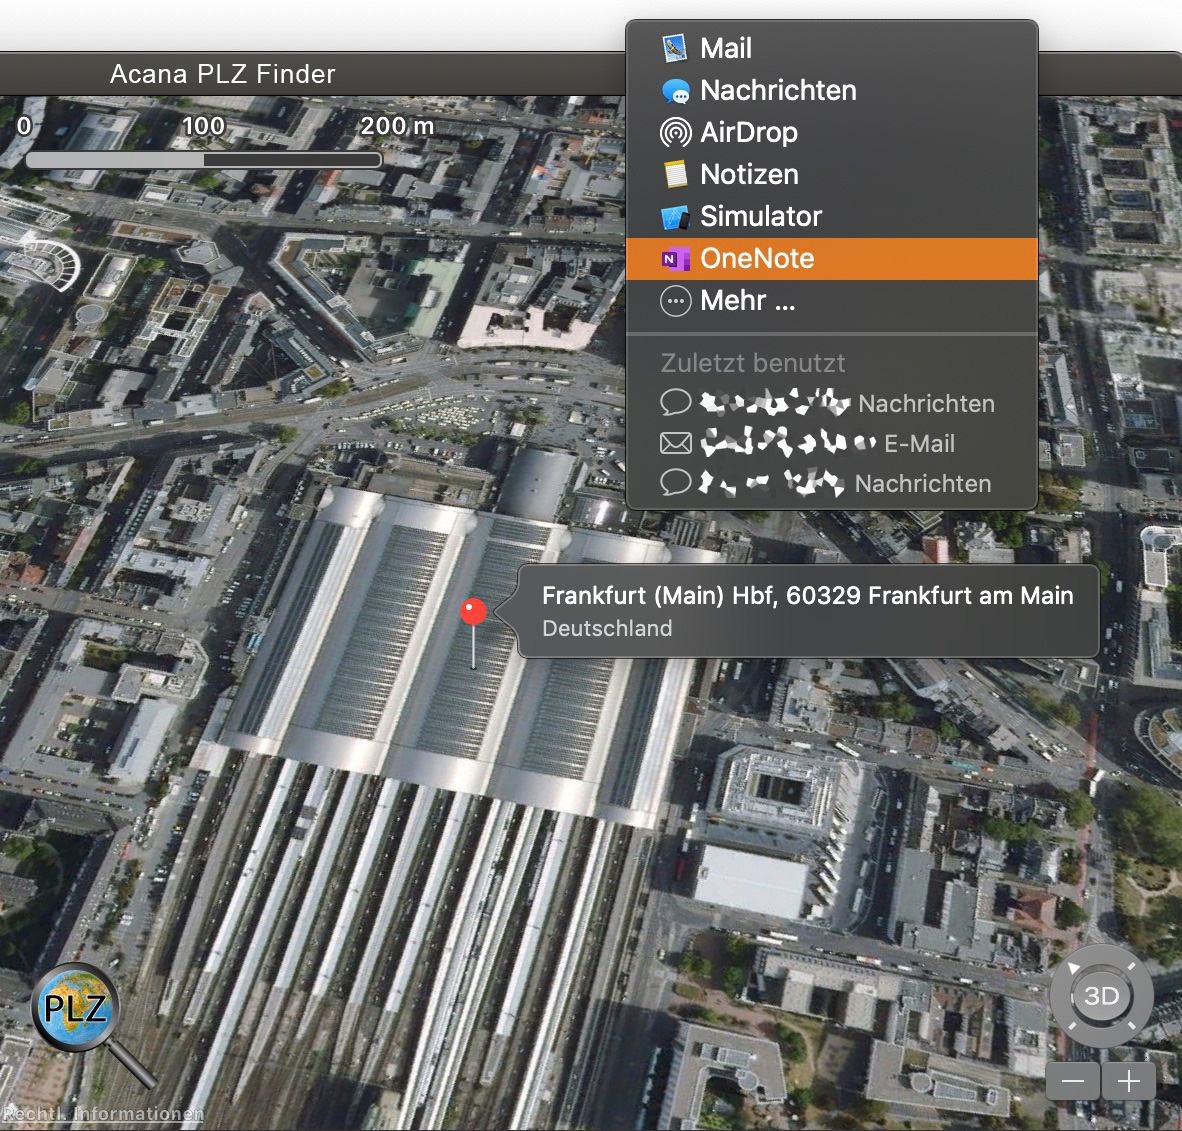Zoom in with the plus button
This screenshot has width=1182, height=1131.
coord(1128,1082)
